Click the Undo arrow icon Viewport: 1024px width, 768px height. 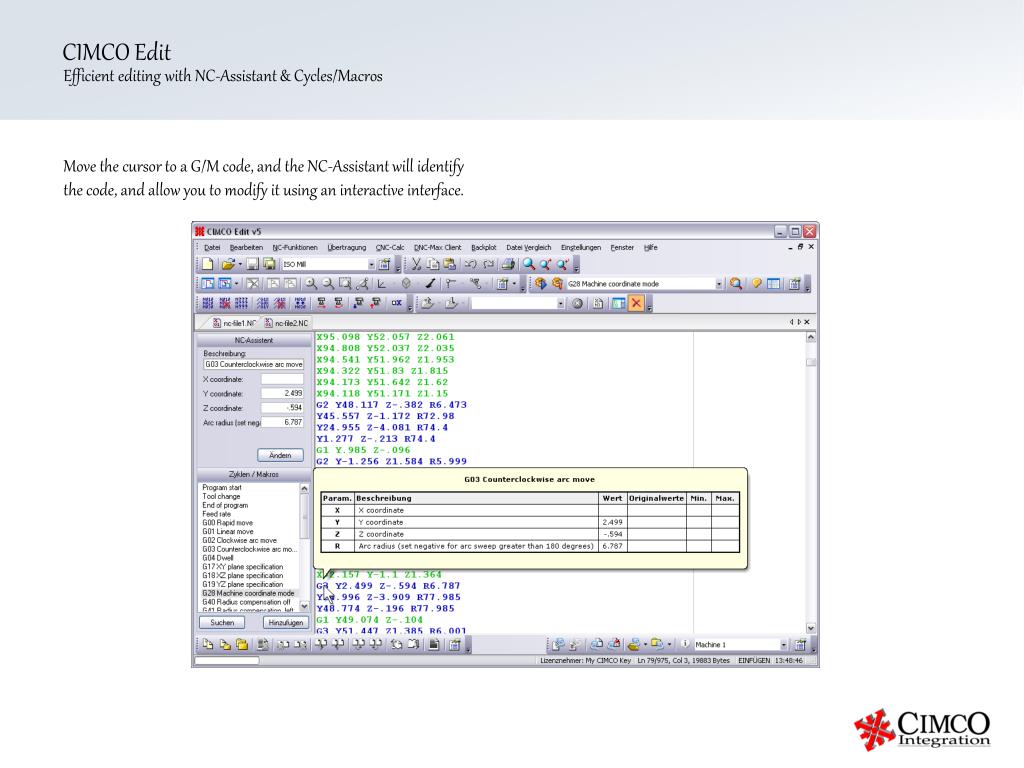click(470, 264)
